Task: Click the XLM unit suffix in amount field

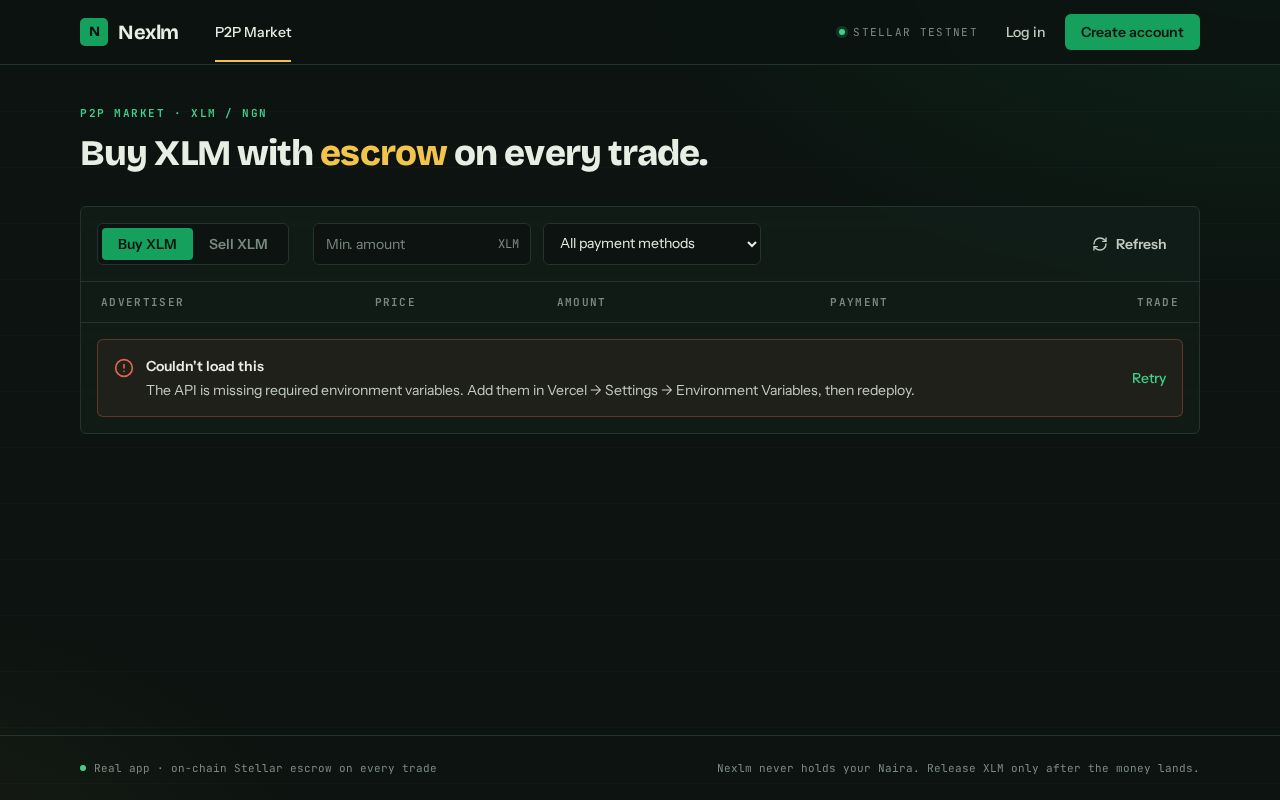Action: click(x=509, y=244)
